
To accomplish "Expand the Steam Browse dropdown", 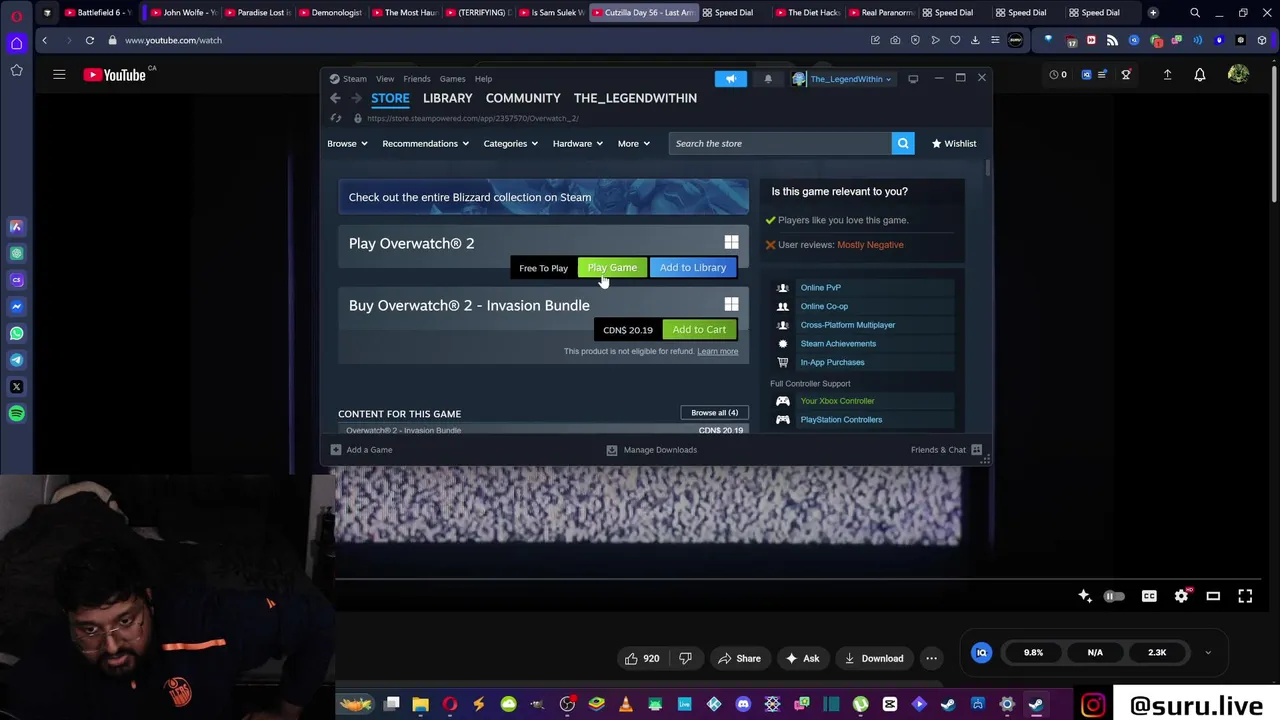I will (x=347, y=143).
